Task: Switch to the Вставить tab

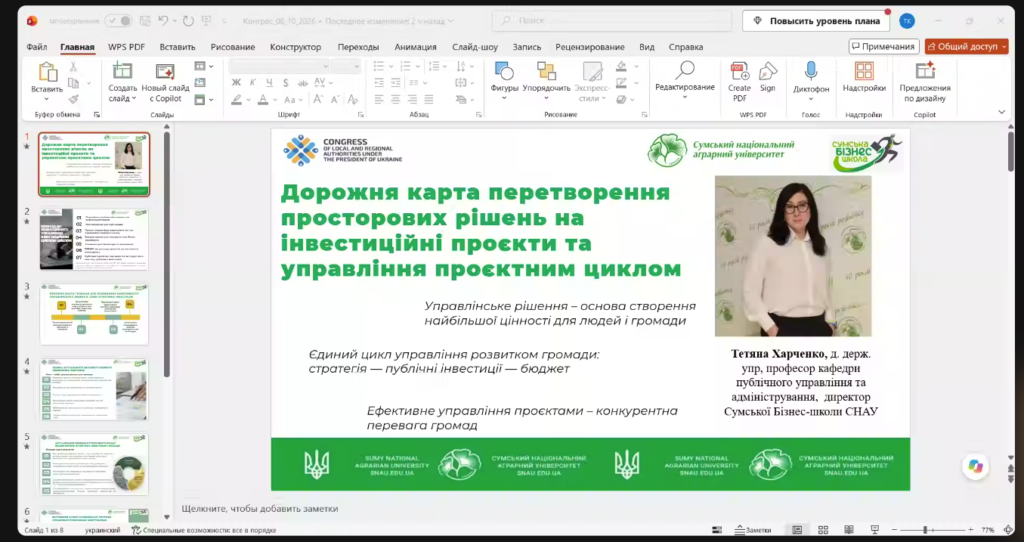Action: [x=177, y=47]
